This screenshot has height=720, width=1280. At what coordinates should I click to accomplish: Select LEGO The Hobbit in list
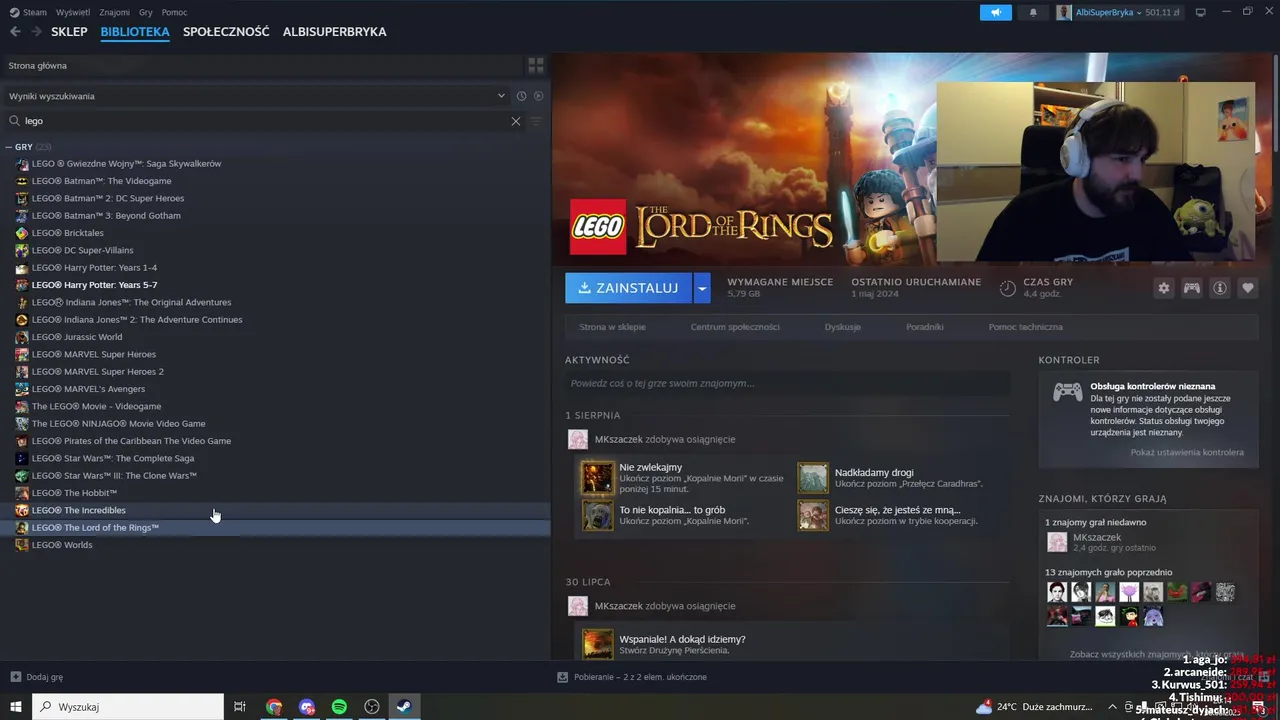(x=275, y=493)
